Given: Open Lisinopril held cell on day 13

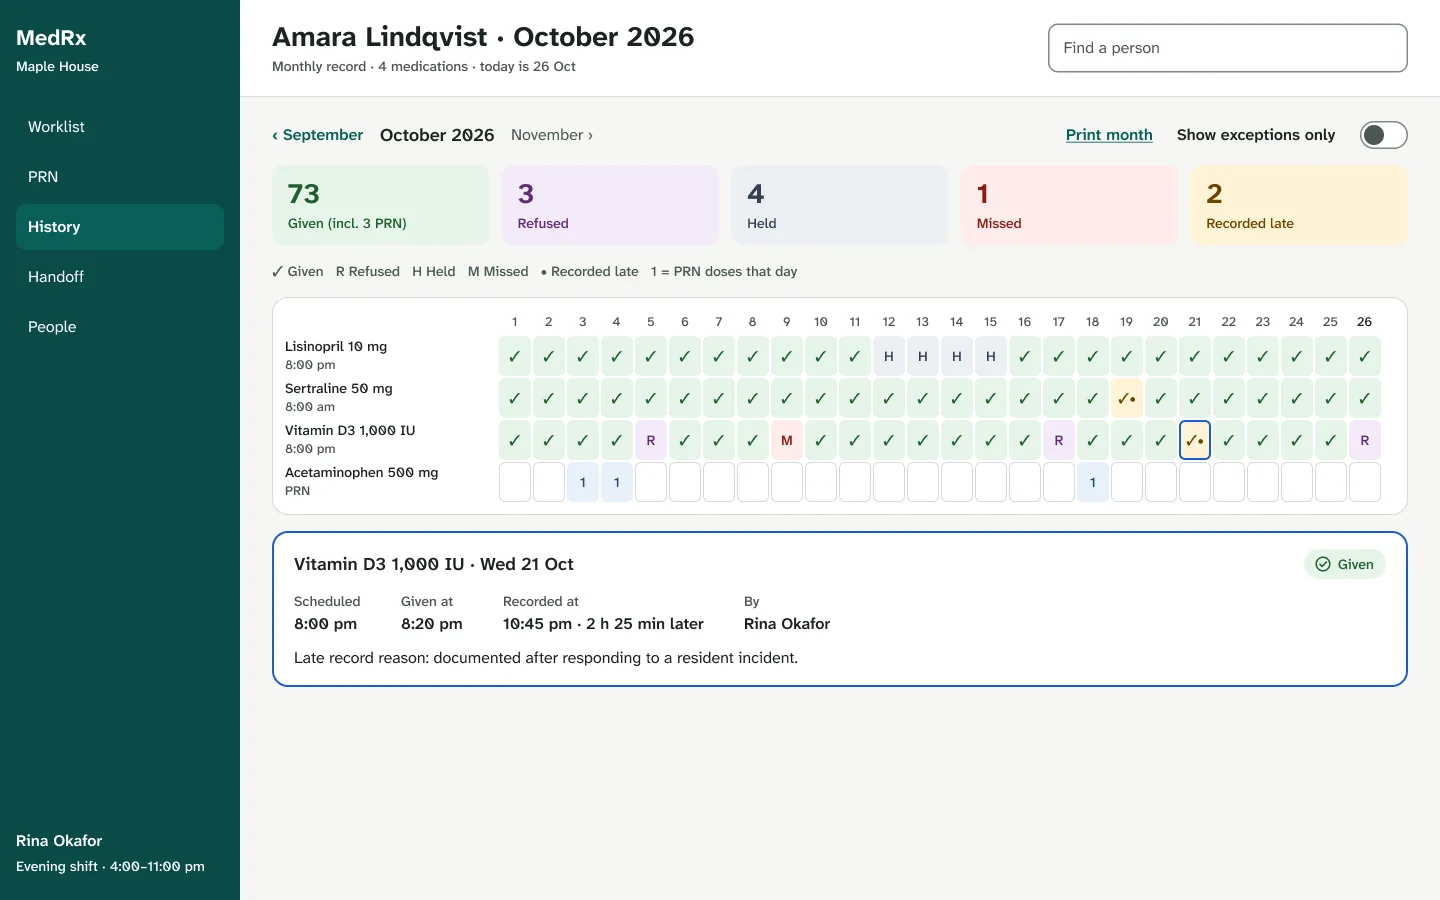Looking at the screenshot, I should (x=923, y=356).
